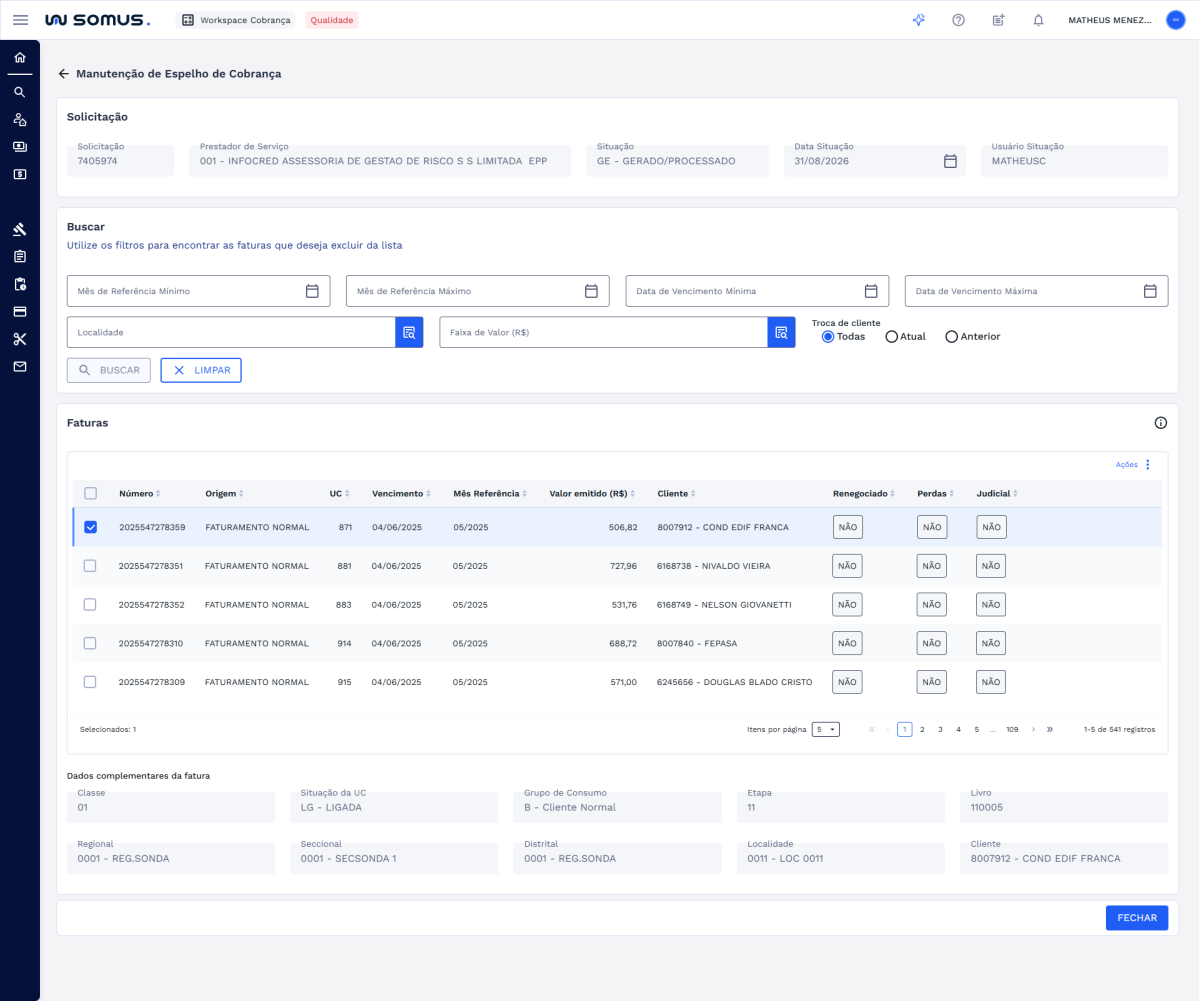This screenshot has width=1199, height=1001.
Task: Open Workspace Cobrança selector
Action: [x=236, y=20]
